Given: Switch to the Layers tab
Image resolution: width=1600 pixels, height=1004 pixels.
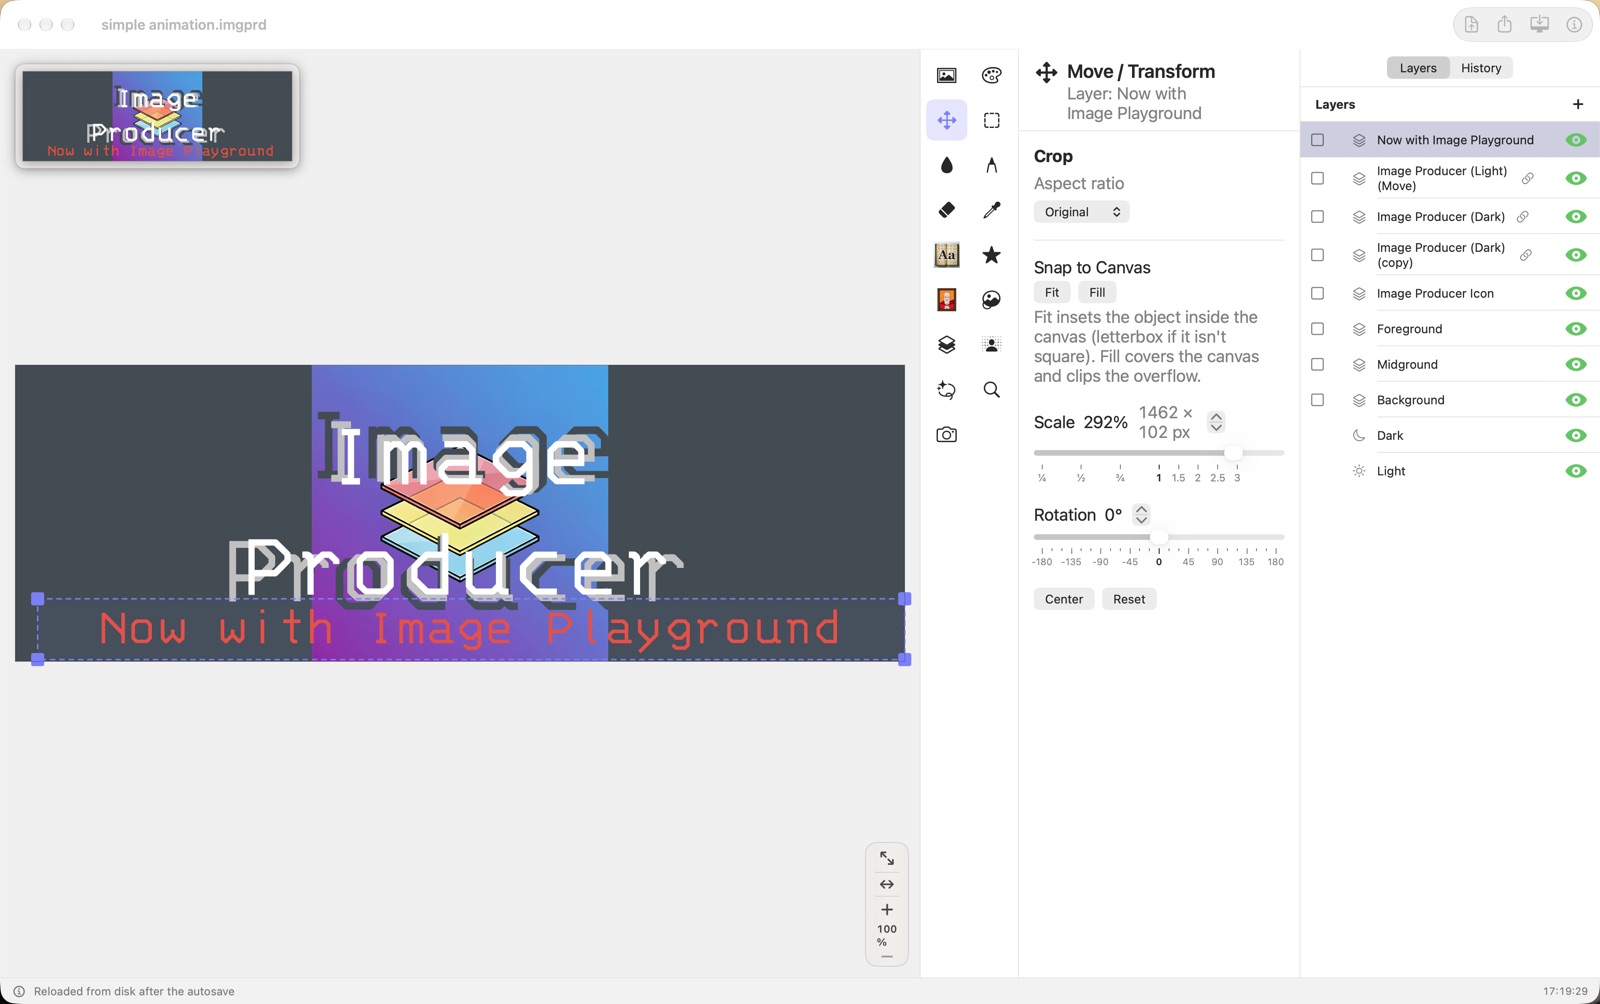Looking at the screenshot, I should [x=1418, y=68].
